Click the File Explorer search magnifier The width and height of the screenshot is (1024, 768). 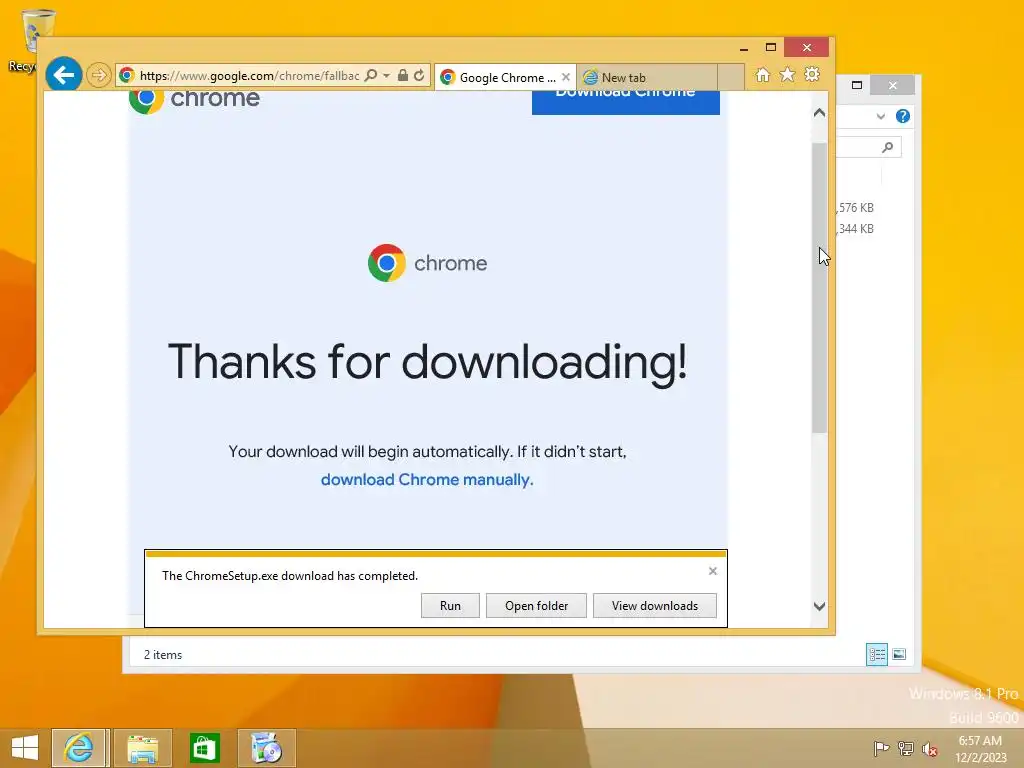[x=888, y=148]
